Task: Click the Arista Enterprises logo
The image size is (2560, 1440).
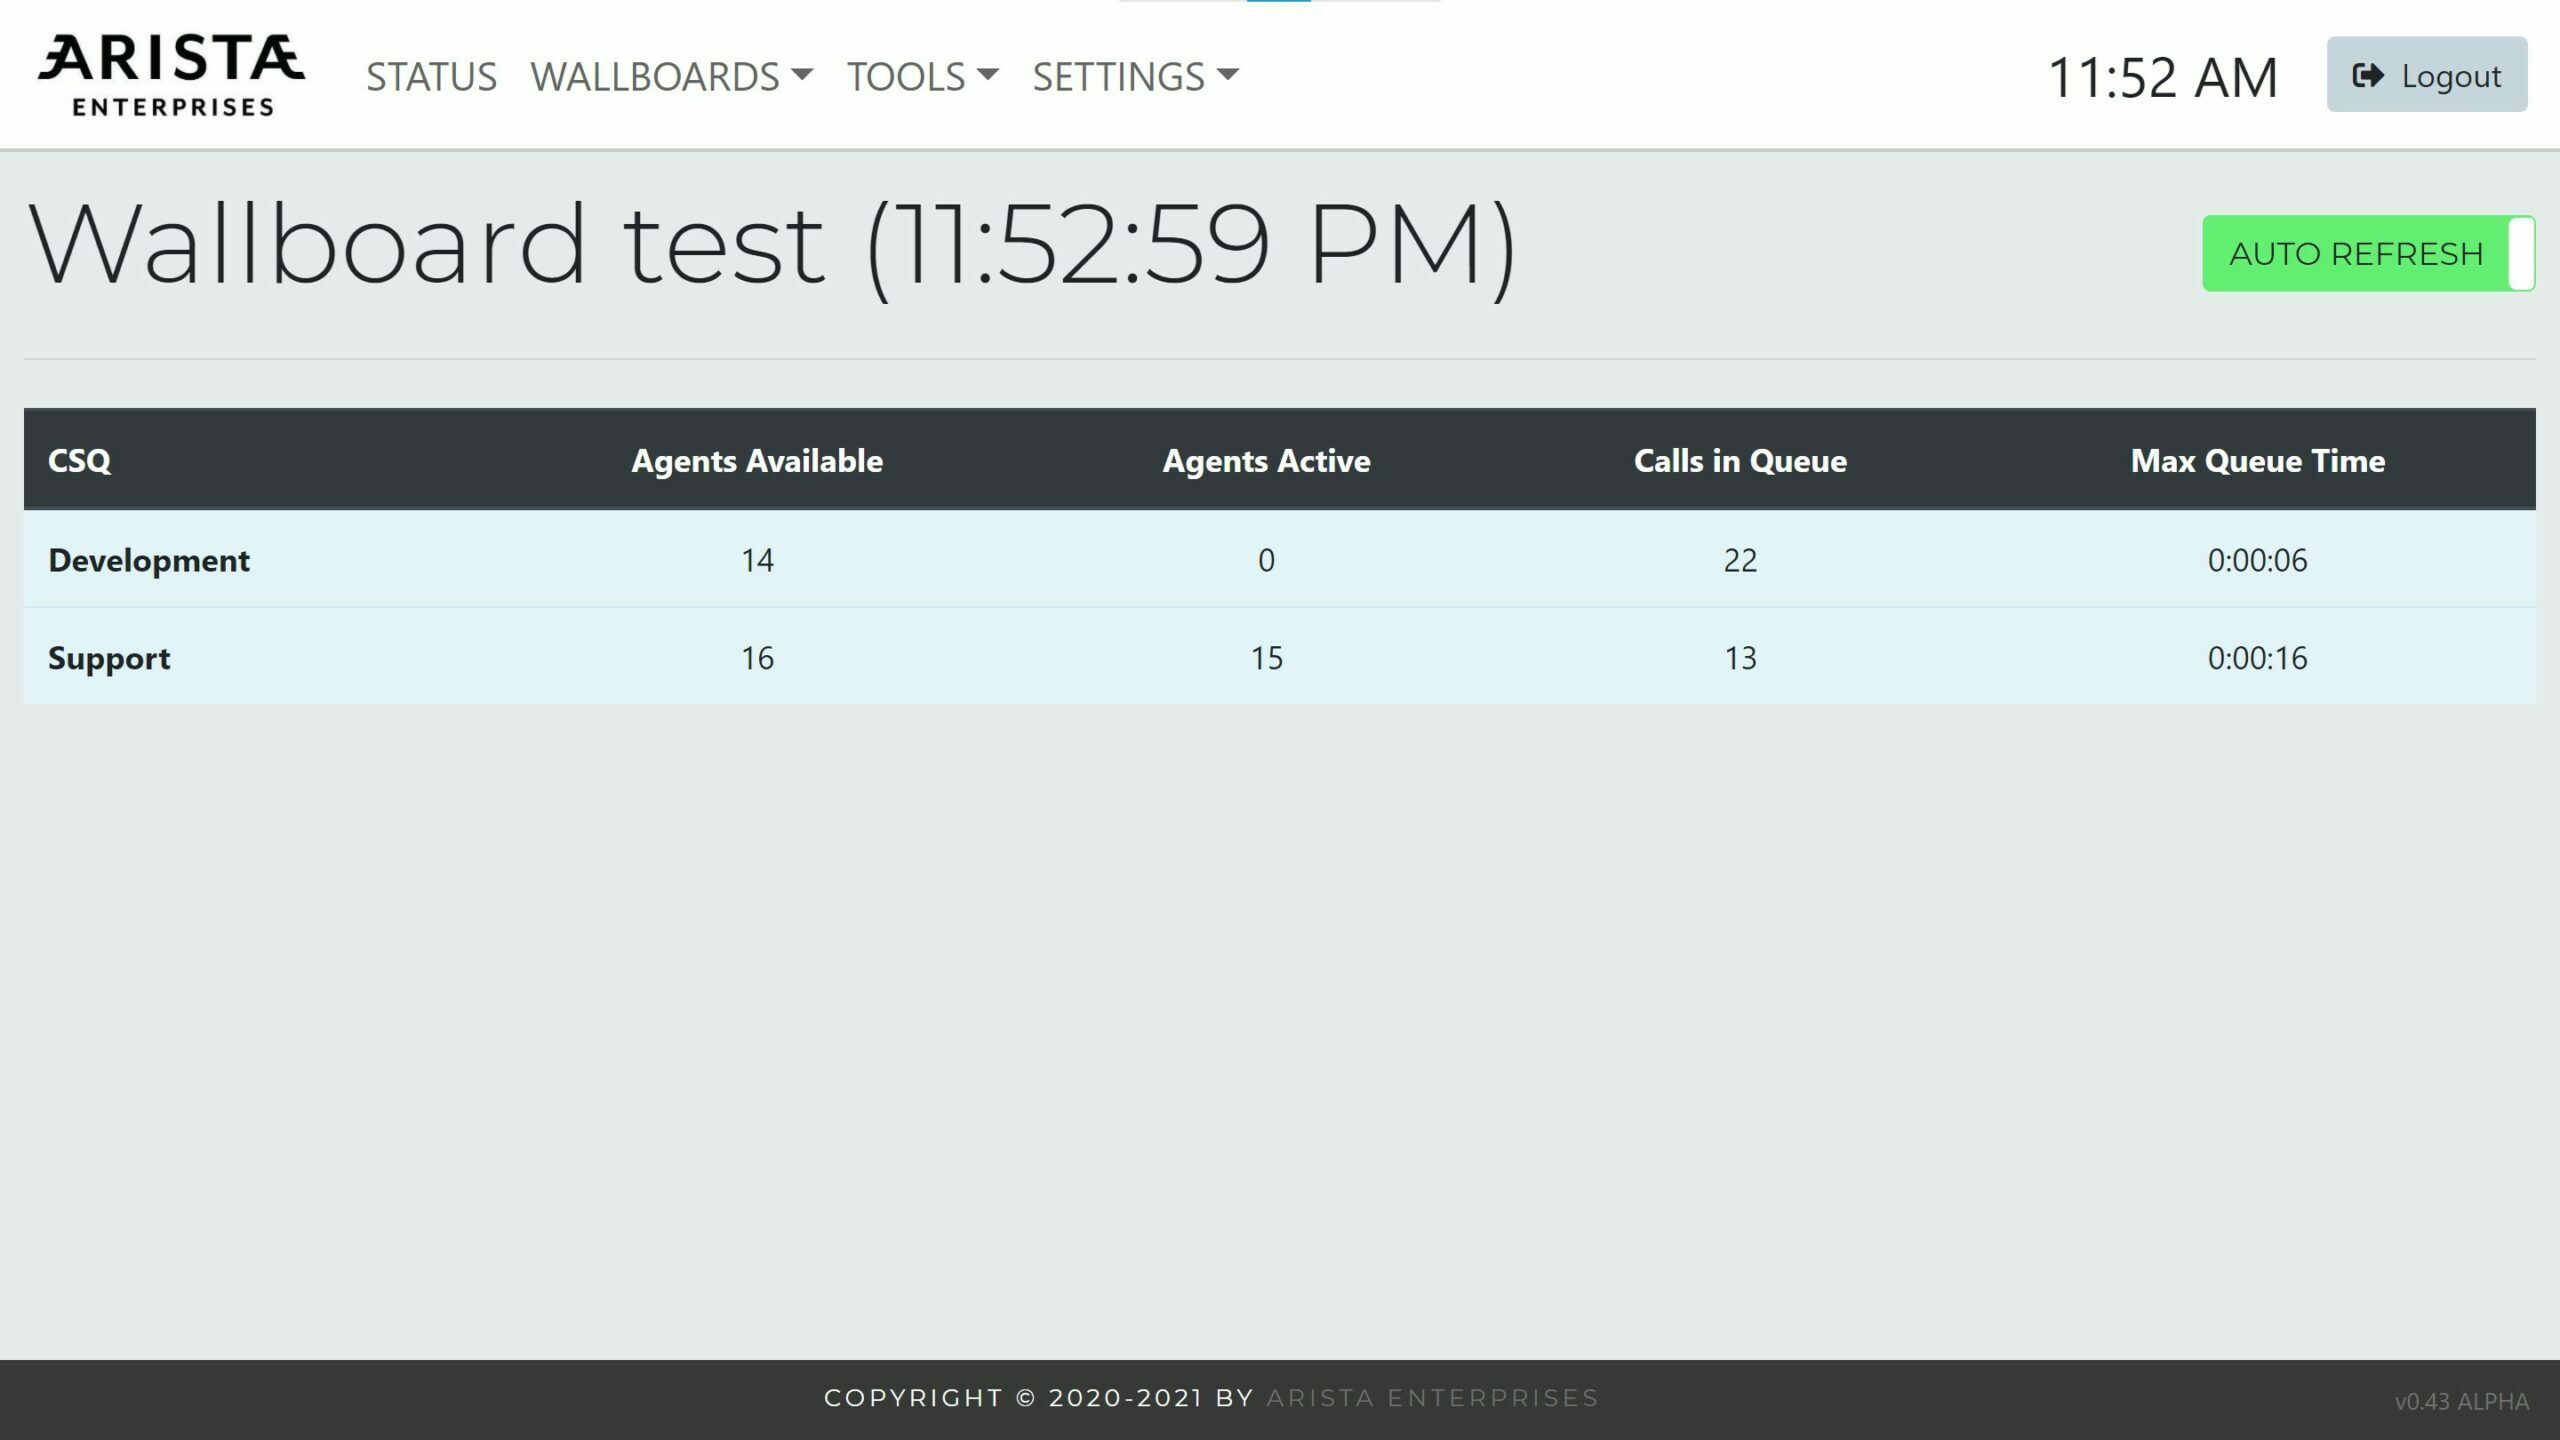Action: 171,75
